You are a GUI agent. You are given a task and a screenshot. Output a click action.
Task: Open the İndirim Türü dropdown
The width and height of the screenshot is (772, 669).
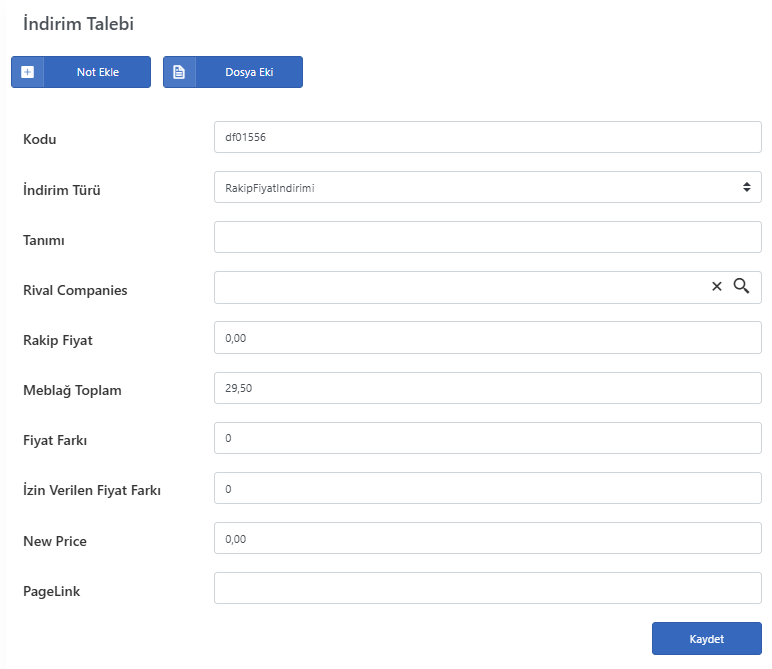coord(488,187)
